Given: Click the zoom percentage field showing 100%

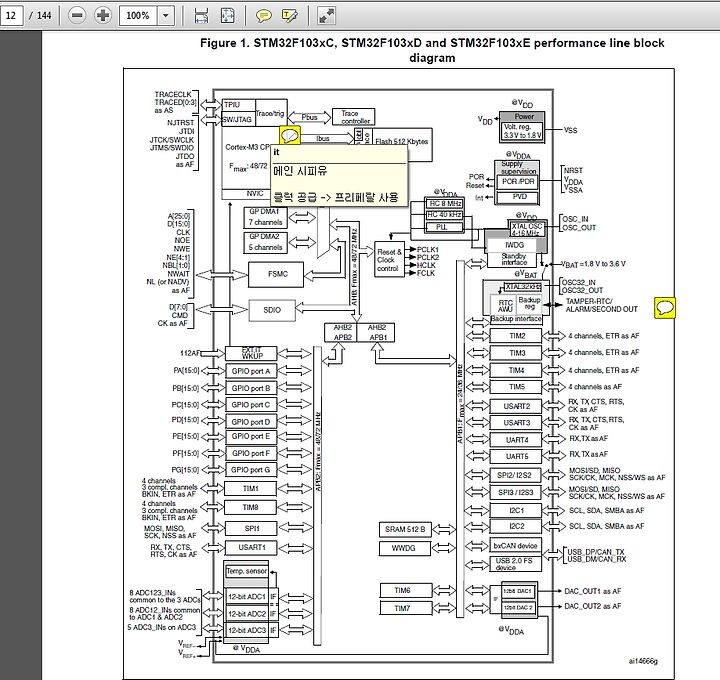Looking at the screenshot, I should coord(138,16).
